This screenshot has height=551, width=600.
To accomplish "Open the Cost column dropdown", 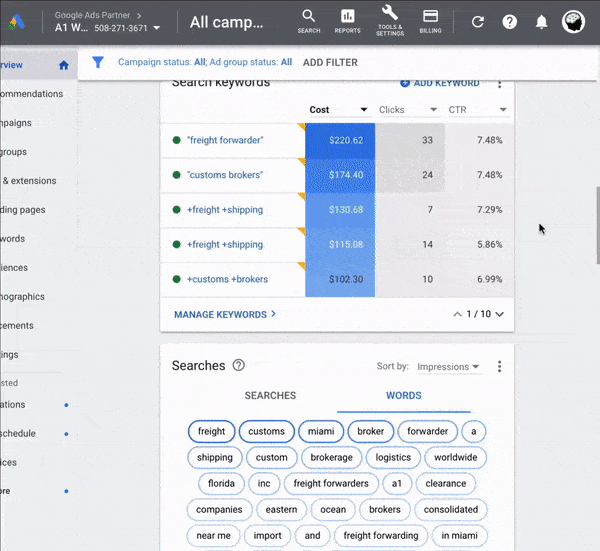I will point(364,109).
